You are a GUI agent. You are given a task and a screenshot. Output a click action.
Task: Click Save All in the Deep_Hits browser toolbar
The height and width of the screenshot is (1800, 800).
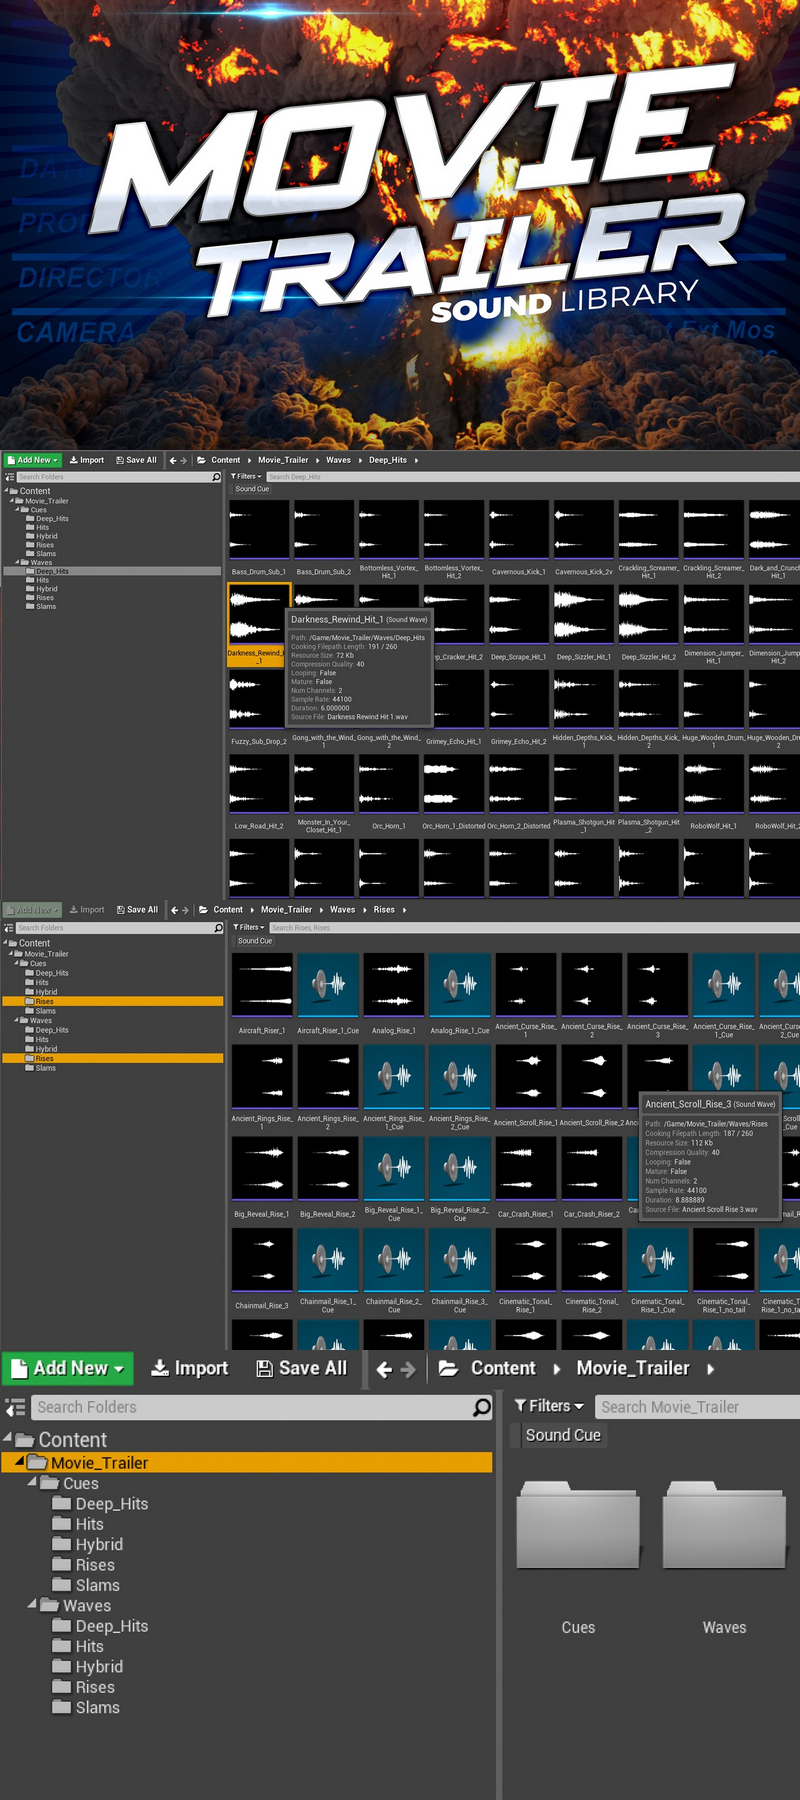tap(136, 460)
